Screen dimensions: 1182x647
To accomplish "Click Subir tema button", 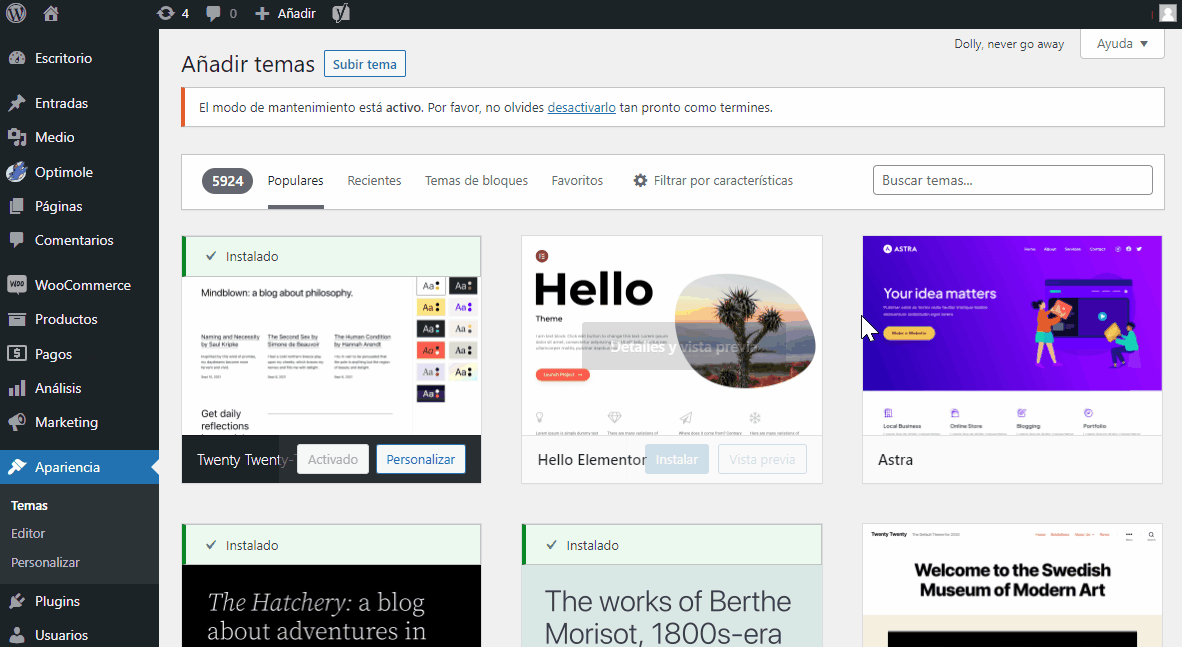I will coord(365,64).
